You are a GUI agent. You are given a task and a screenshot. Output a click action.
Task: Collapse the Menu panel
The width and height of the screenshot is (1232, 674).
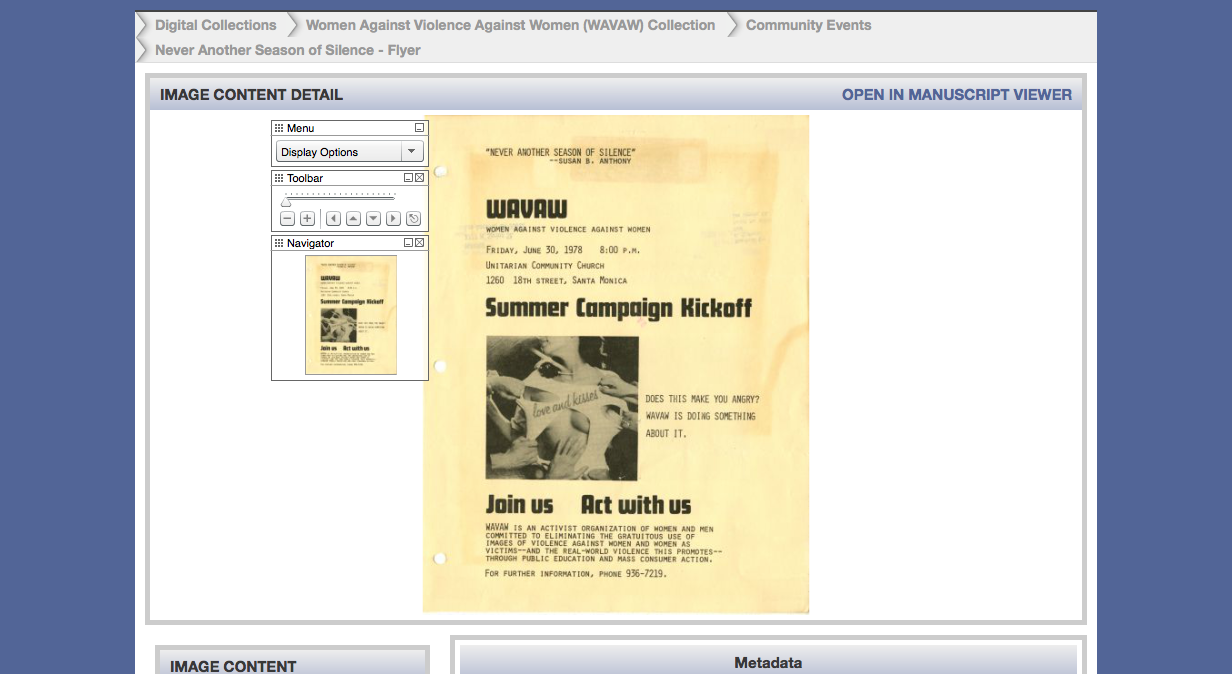click(420, 128)
